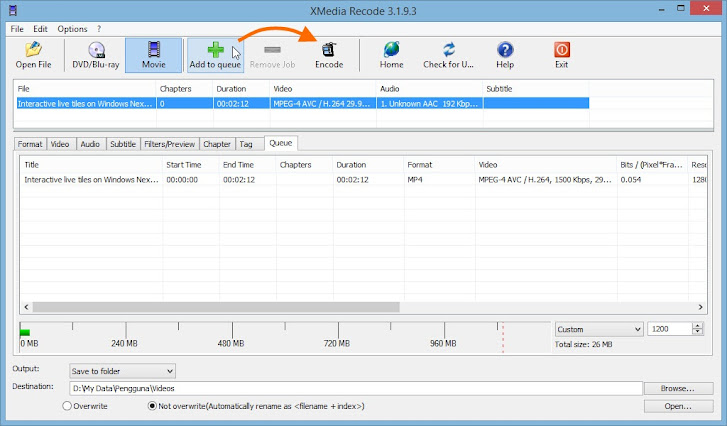
Task: Select the Overwrite radio button
Action: 67,406
